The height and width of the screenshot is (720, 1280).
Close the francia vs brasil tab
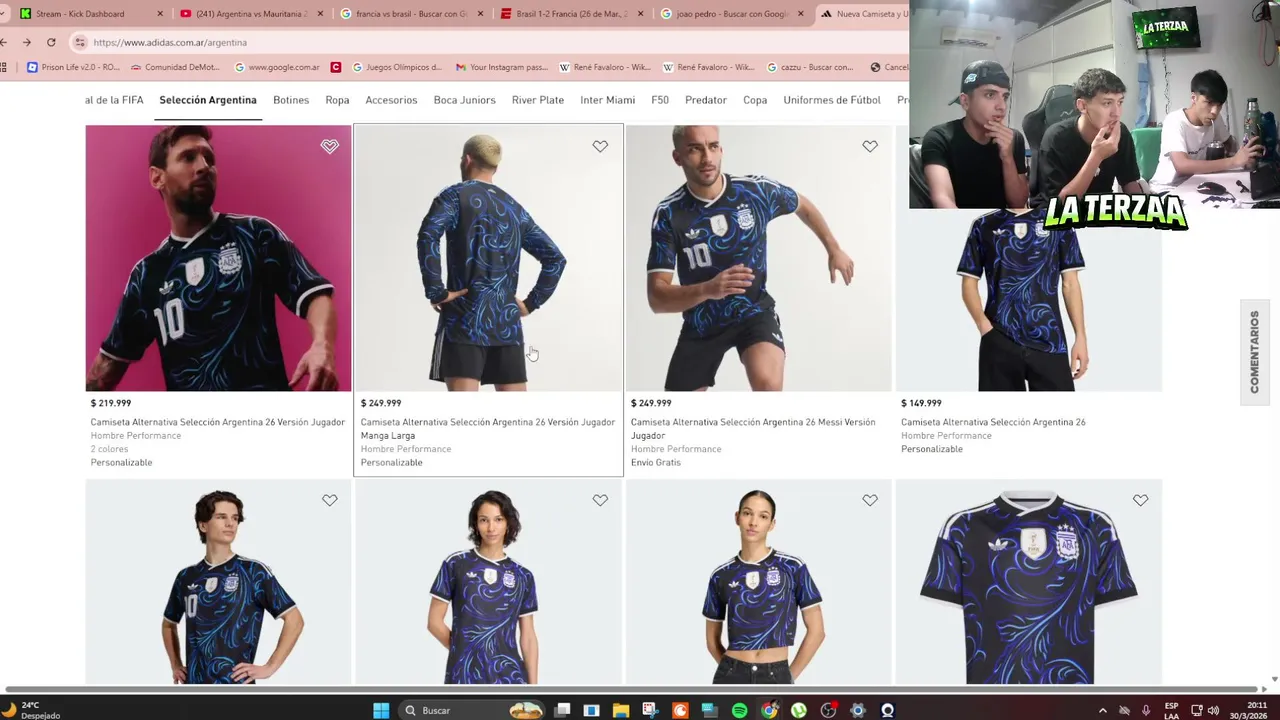click(x=480, y=14)
